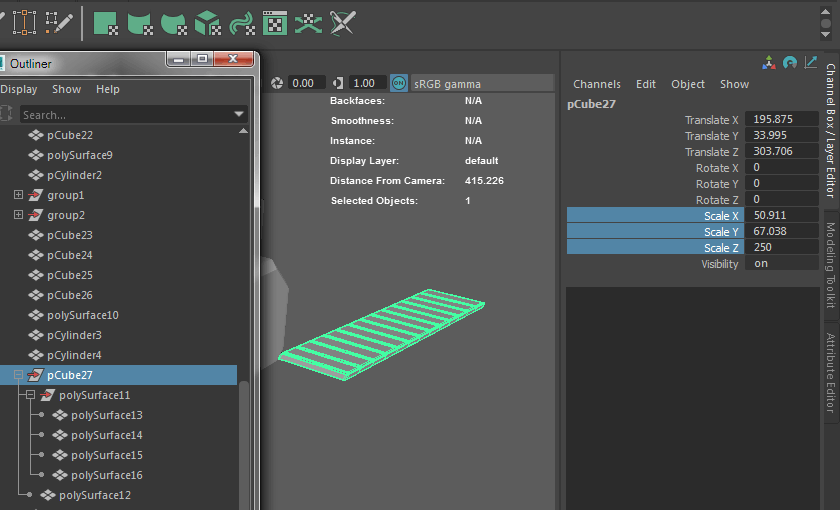Open the Outliner Show menu

pyautogui.click(x=66, y=89)
